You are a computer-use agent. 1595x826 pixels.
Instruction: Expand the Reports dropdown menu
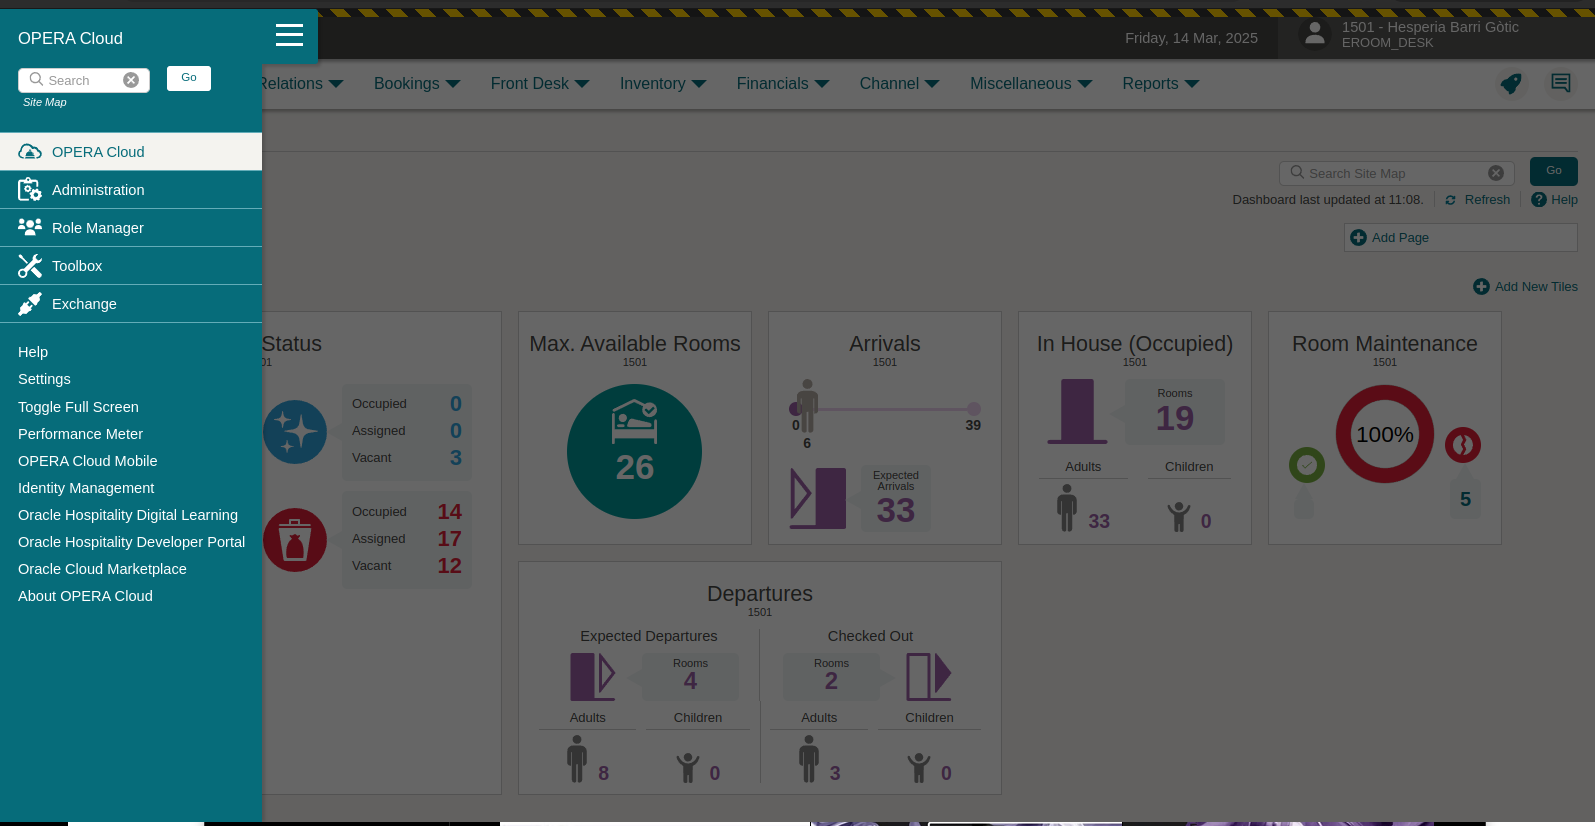click(1160, 84)
